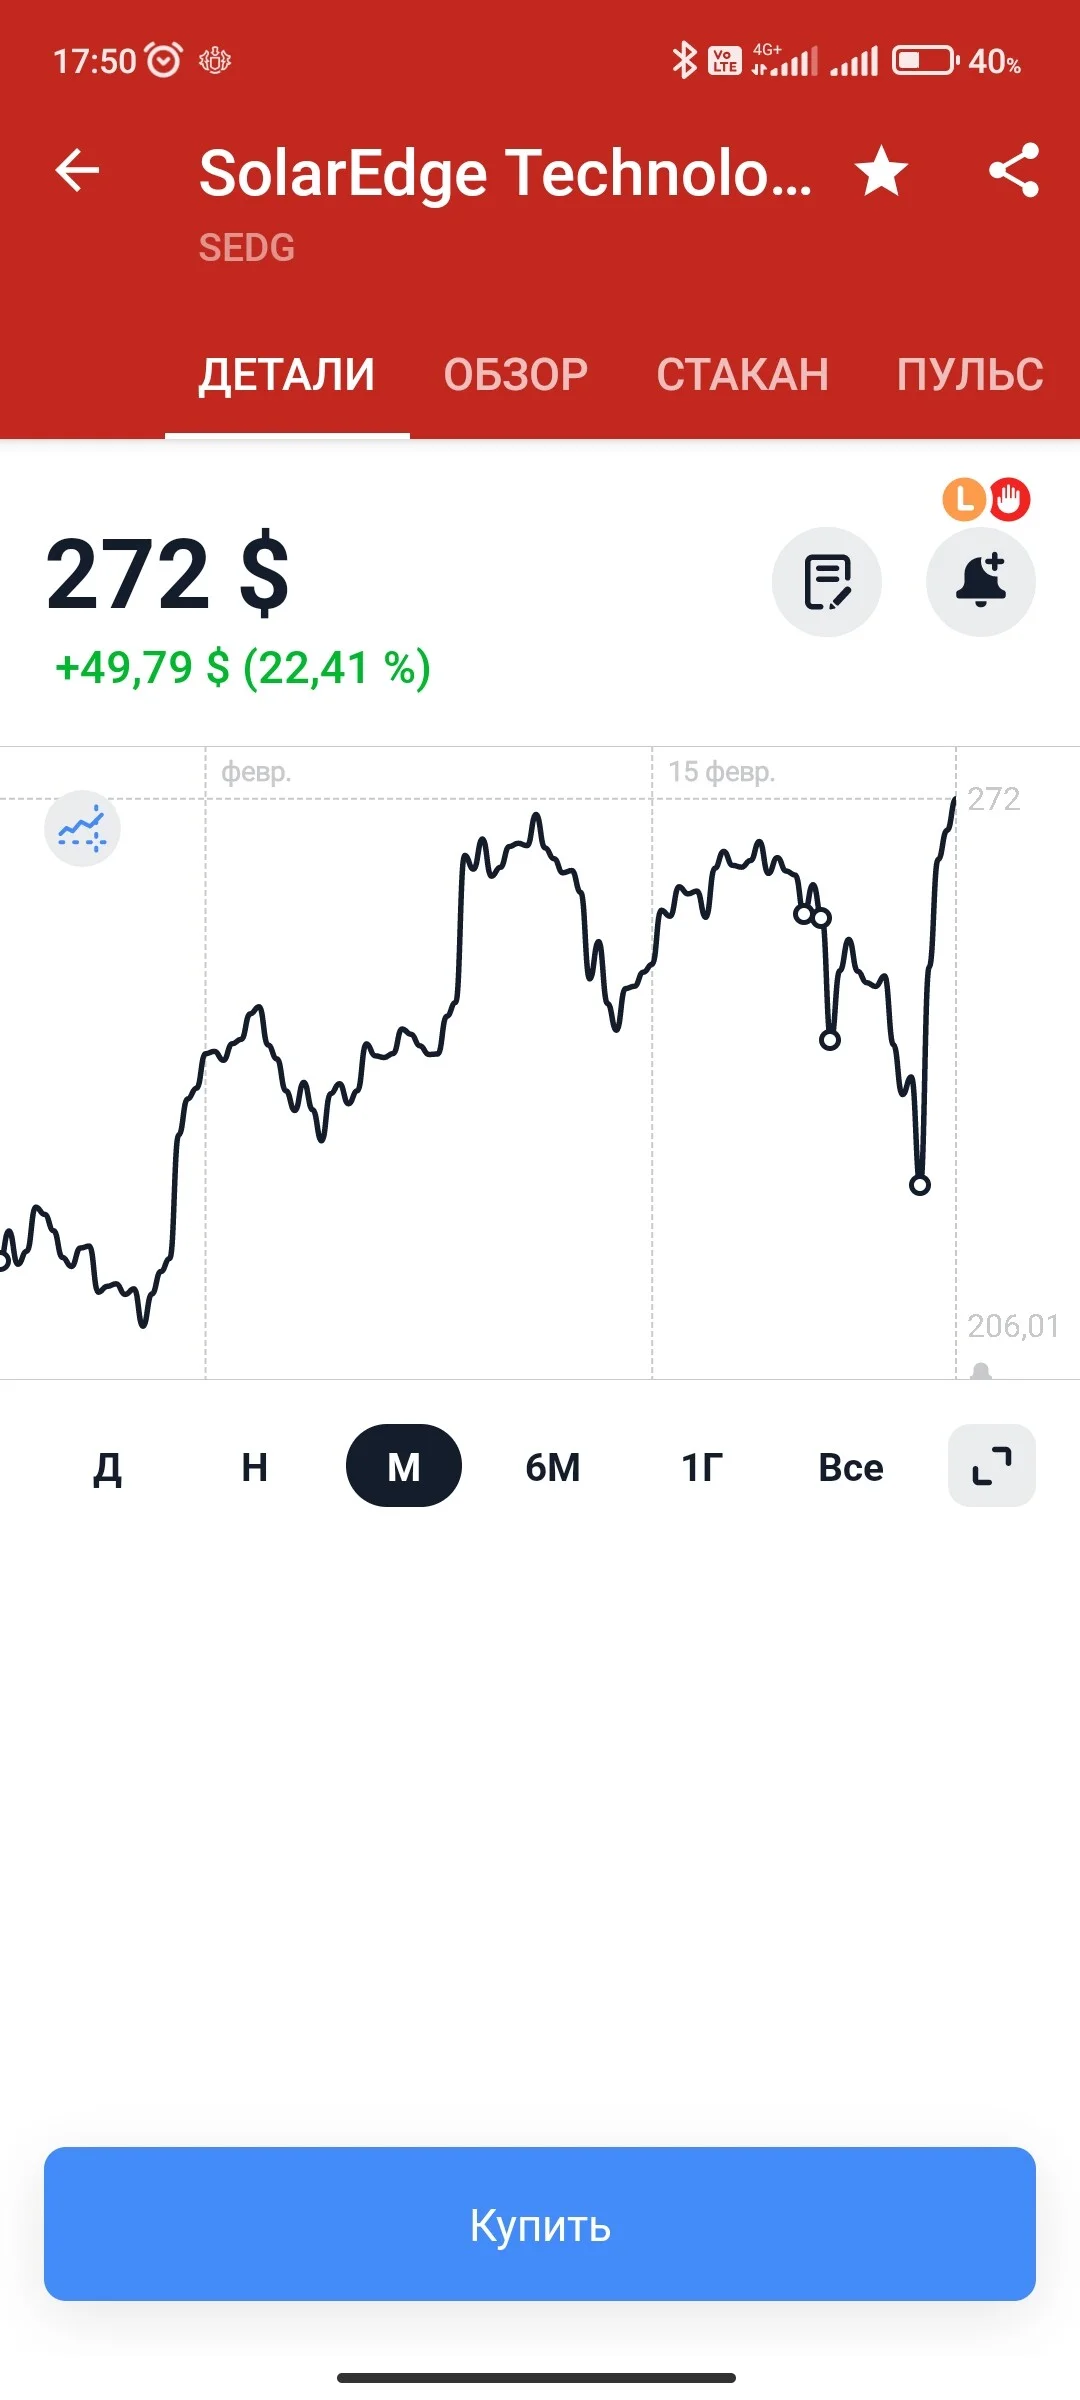Tap the orange L badge
The height and width of the screenshot is (2400, 1080).
[x=964, y=499]
